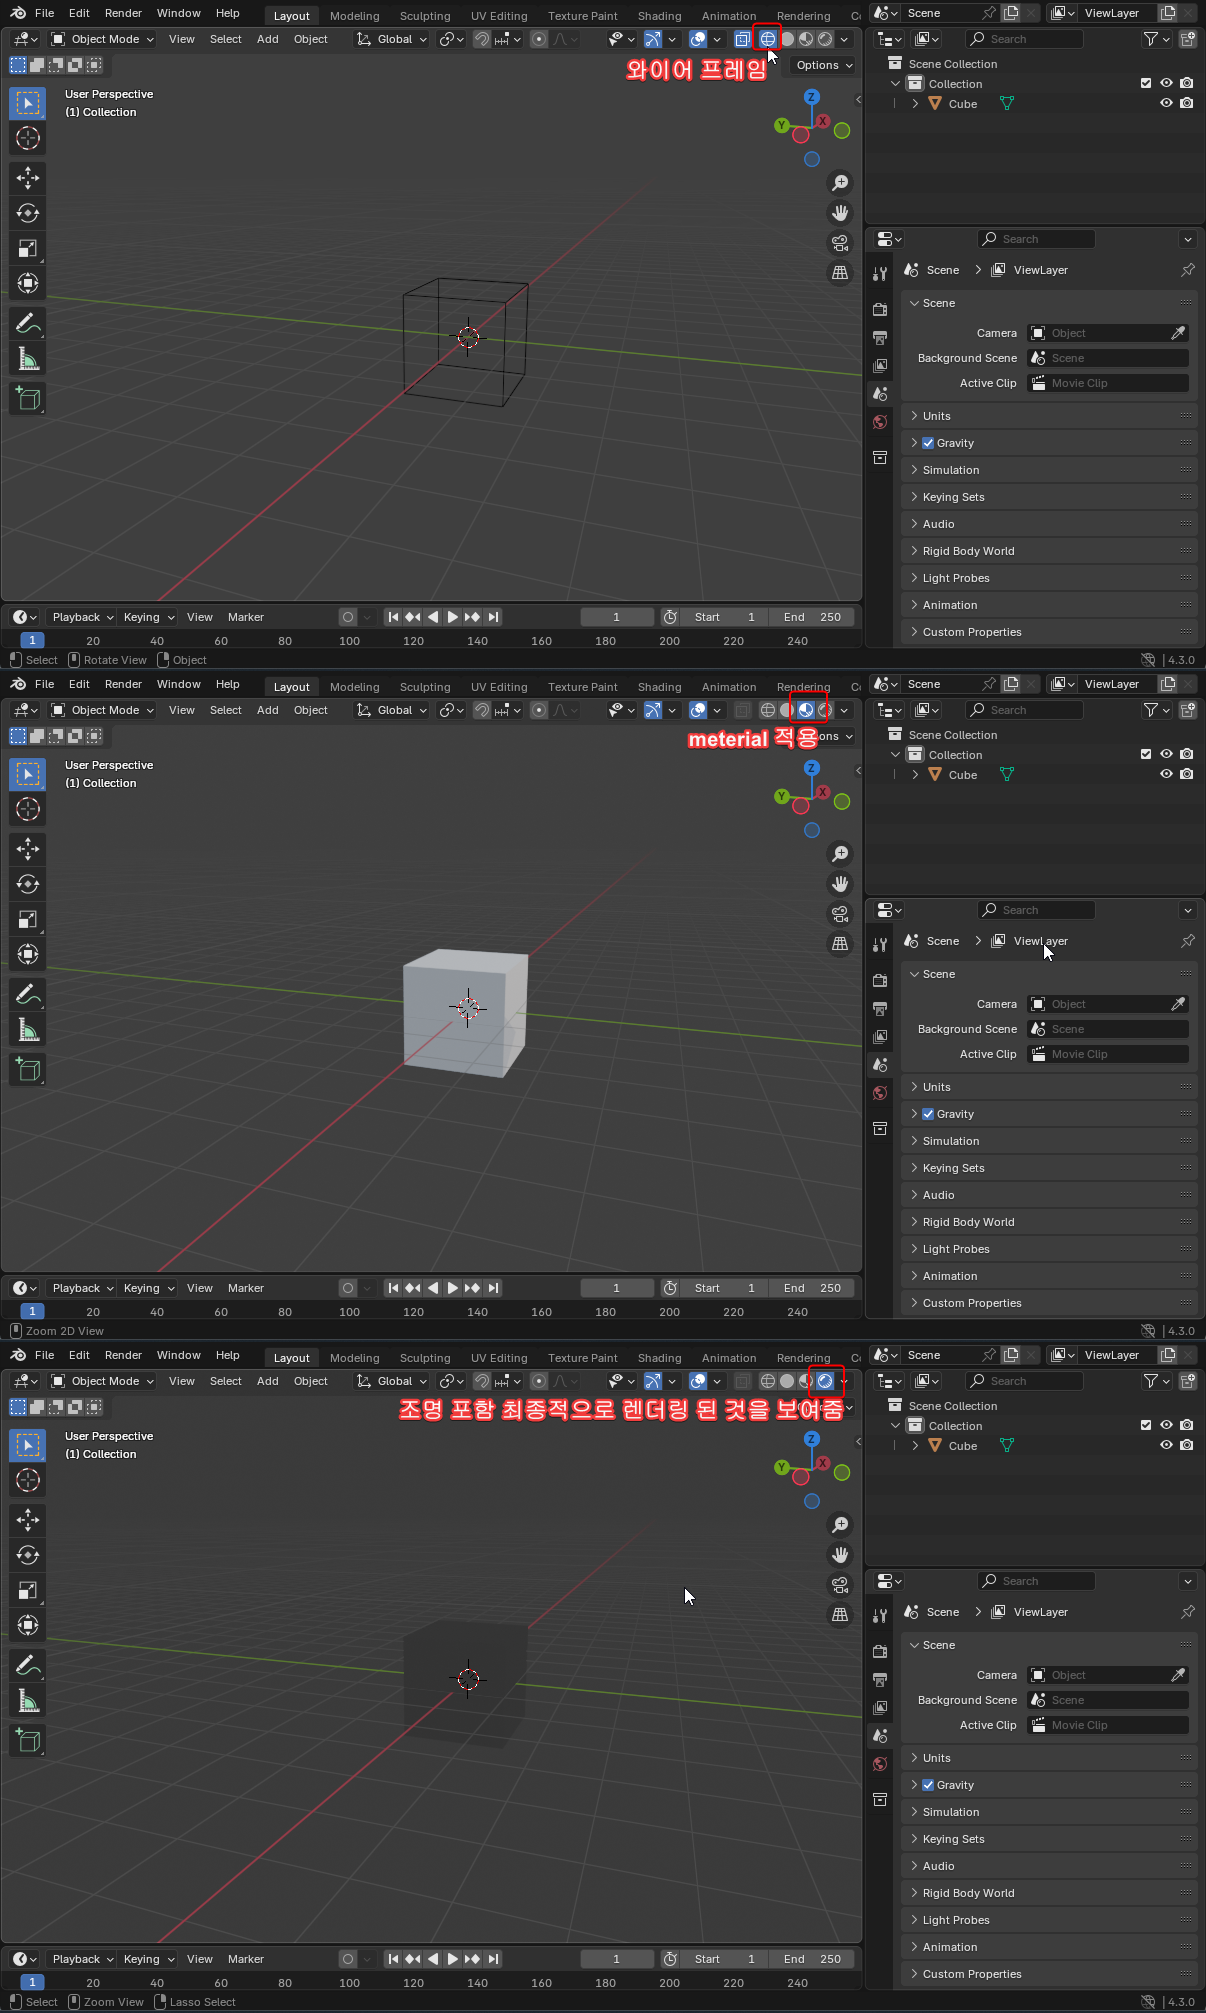Open the Modeling workspace tab in top window
The height and width of the screenshot is (2013, 1206).
point(355,16)
